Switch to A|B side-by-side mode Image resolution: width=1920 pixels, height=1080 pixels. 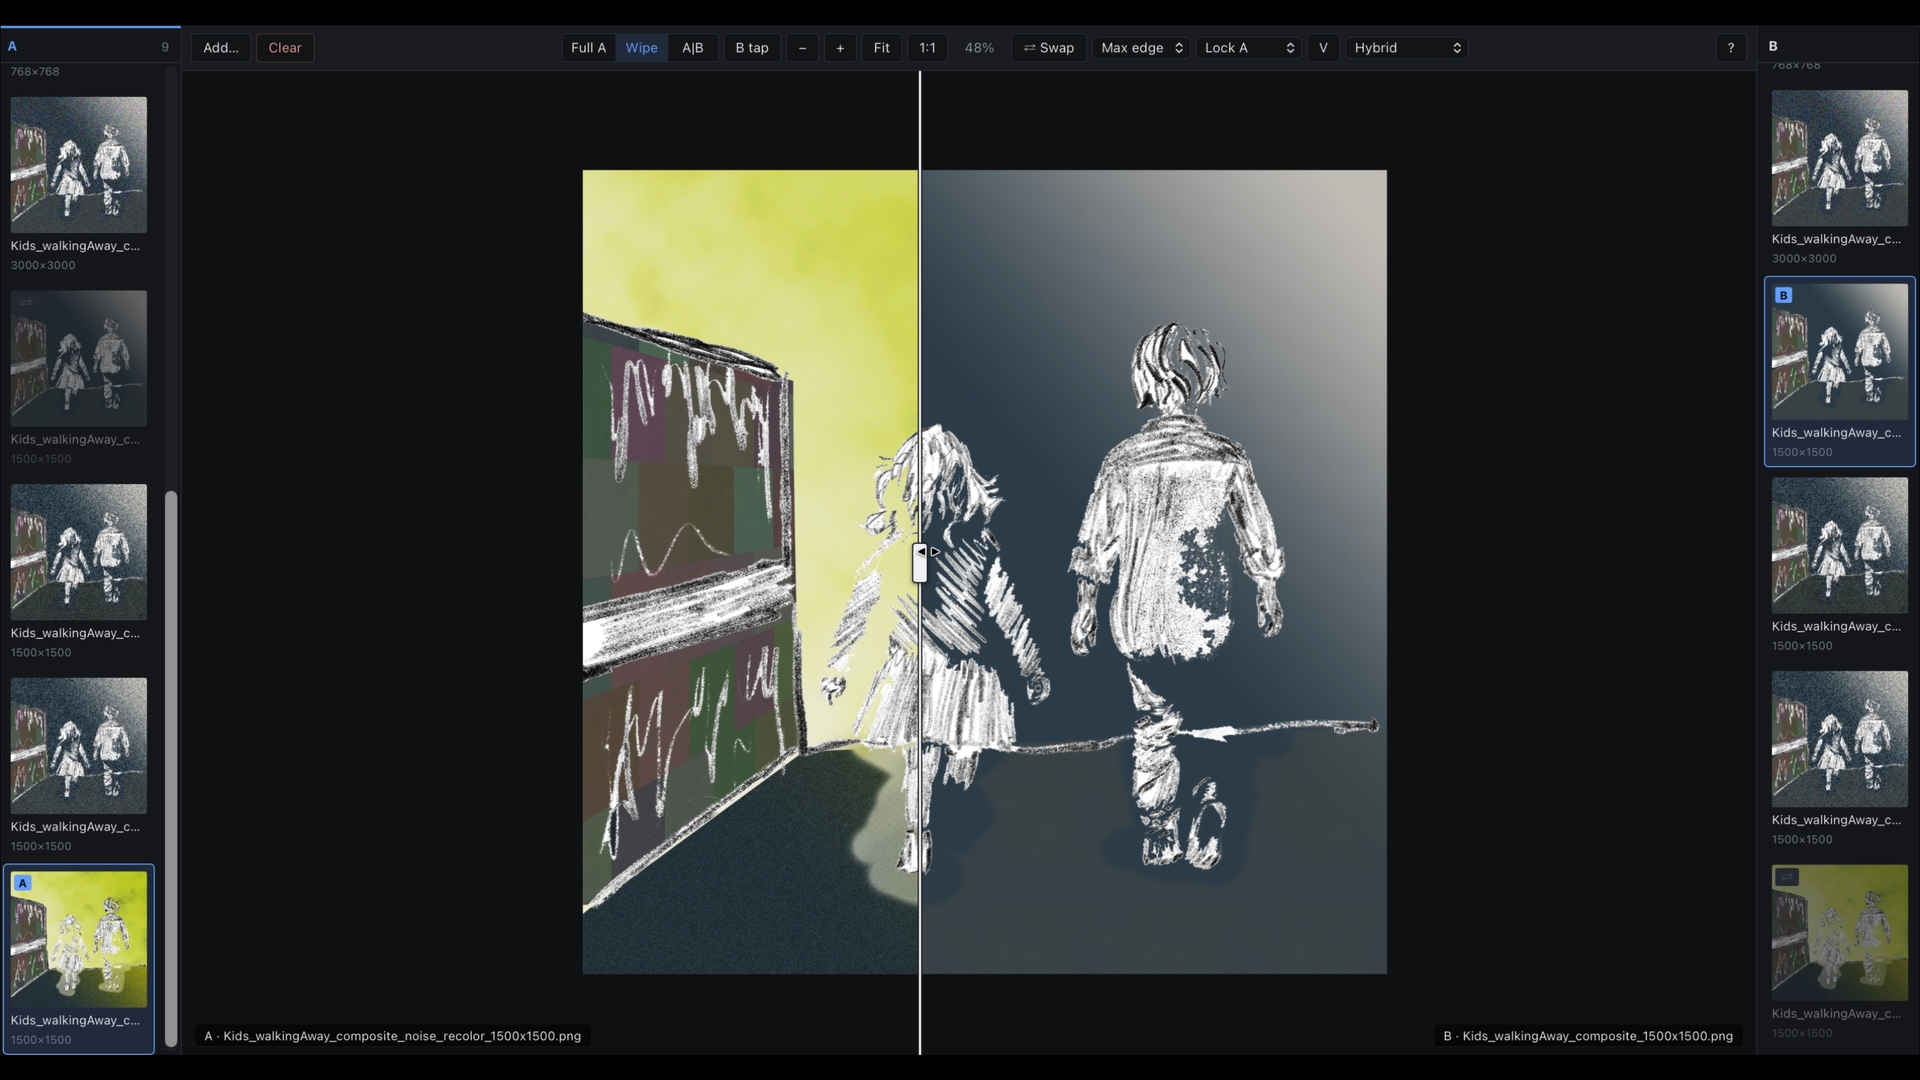693,48
